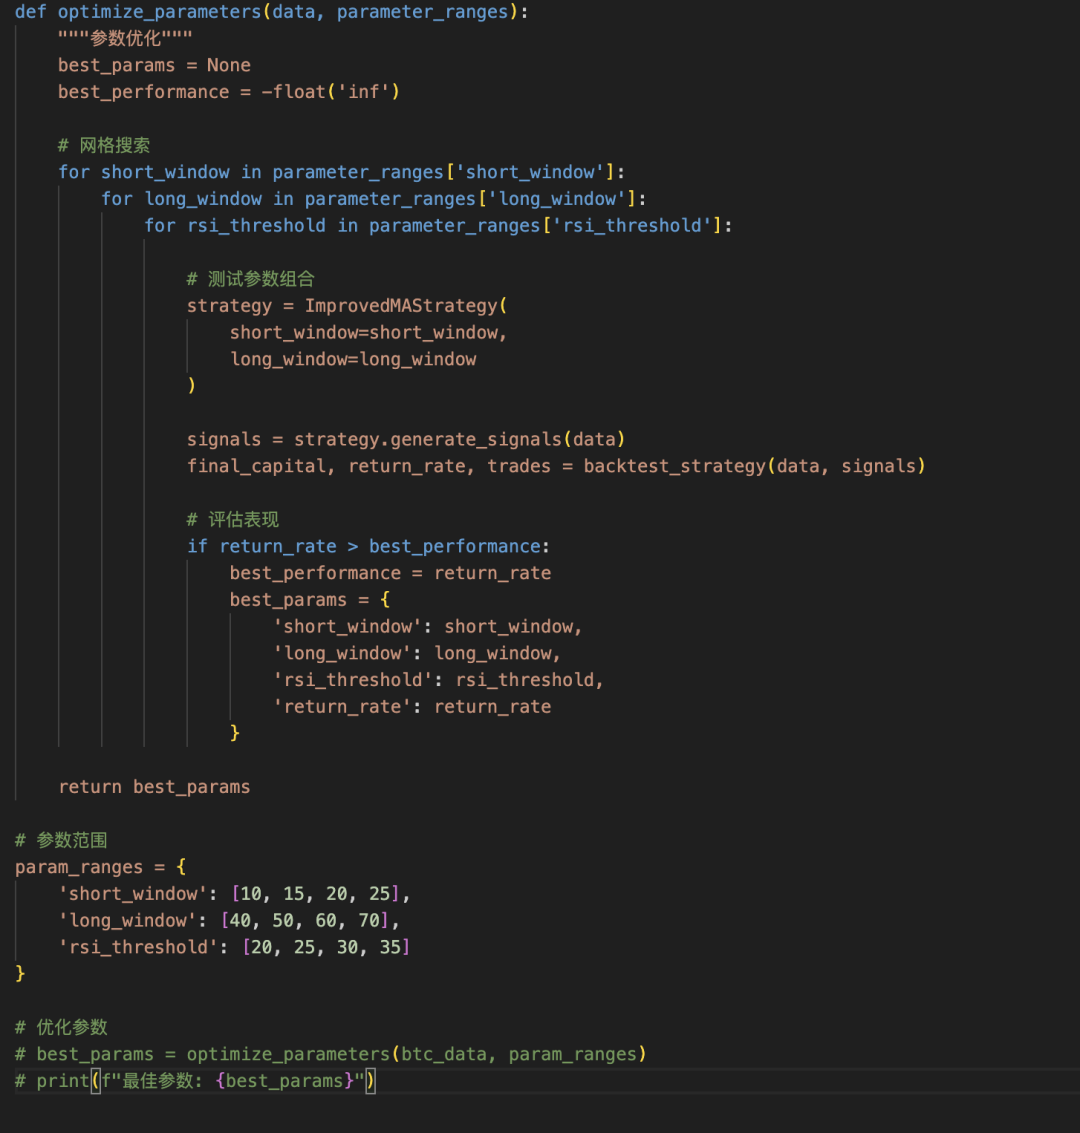Click the dict entry 'rsi_threshold': rsi_threshold,
The image size is (1080, 1133).
pos(438,680)
